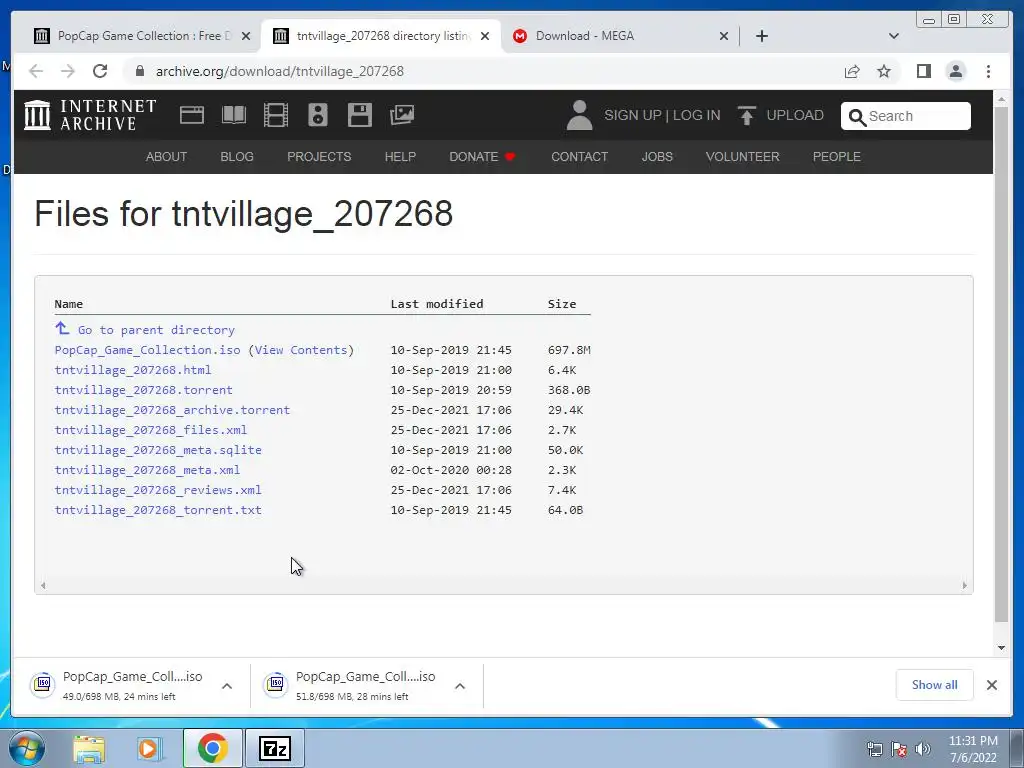
Task: Close the downloads bar
Action: pyautogui.click(x=991, y=684)
